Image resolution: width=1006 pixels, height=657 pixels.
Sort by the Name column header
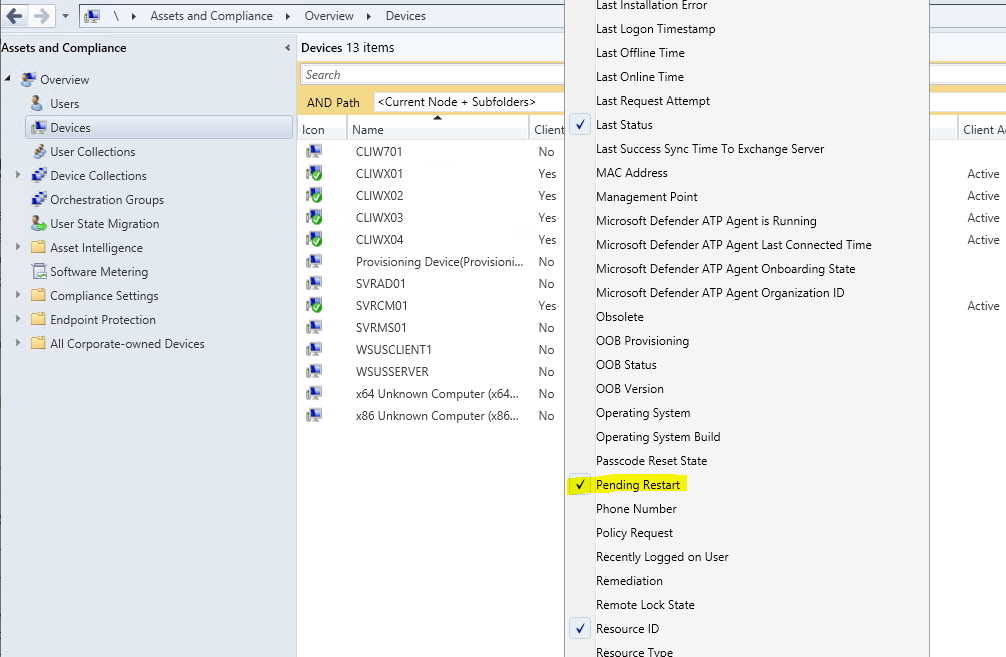tap(438, 129)
